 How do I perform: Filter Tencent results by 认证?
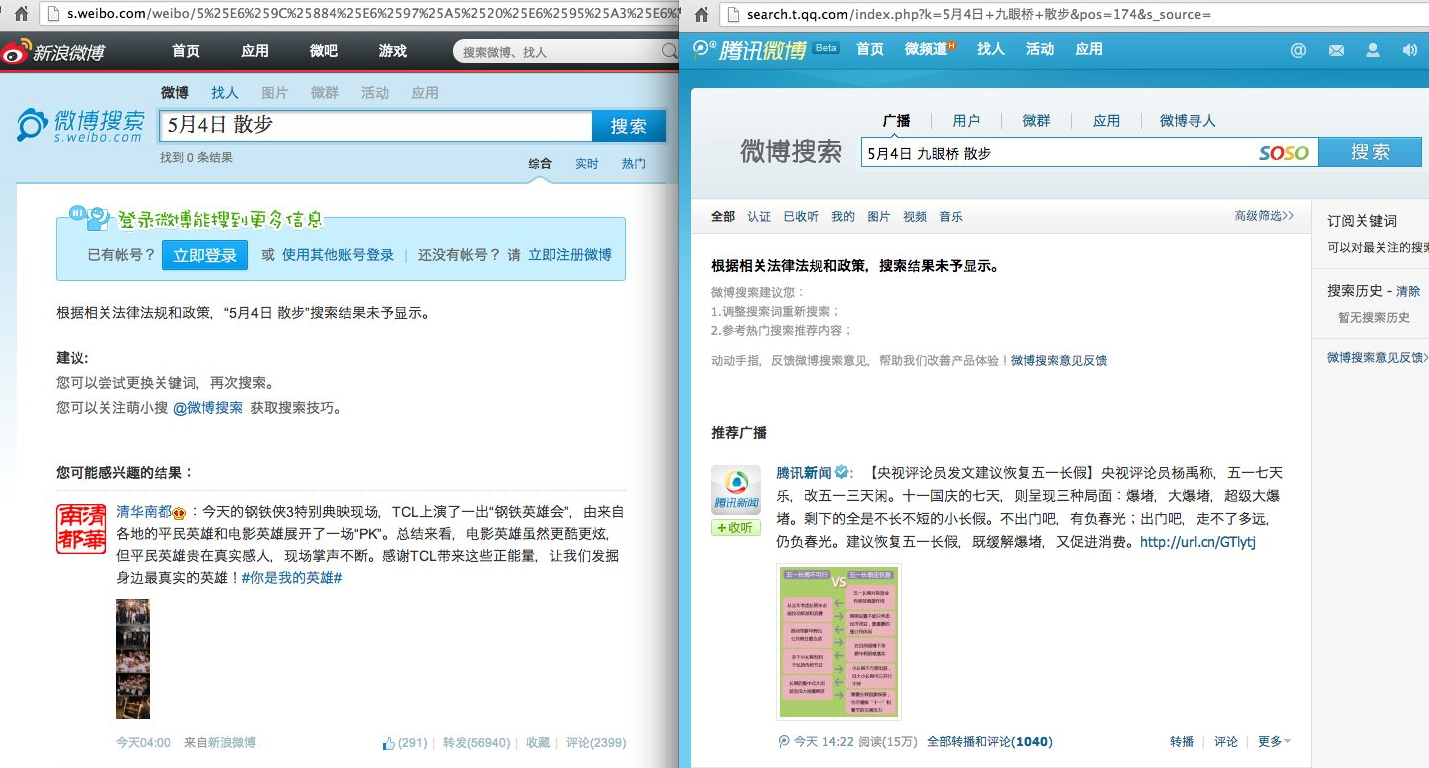coord(759,217)
